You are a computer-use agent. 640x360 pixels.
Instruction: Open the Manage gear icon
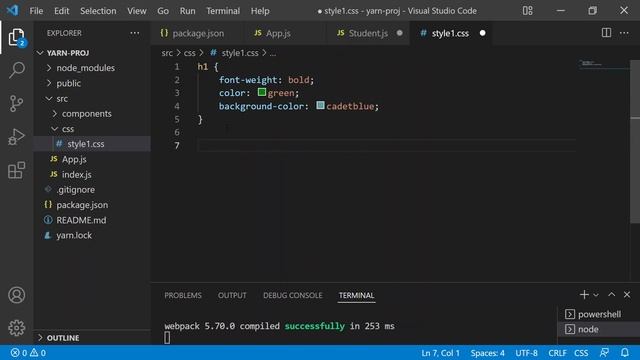click(16, 328)
